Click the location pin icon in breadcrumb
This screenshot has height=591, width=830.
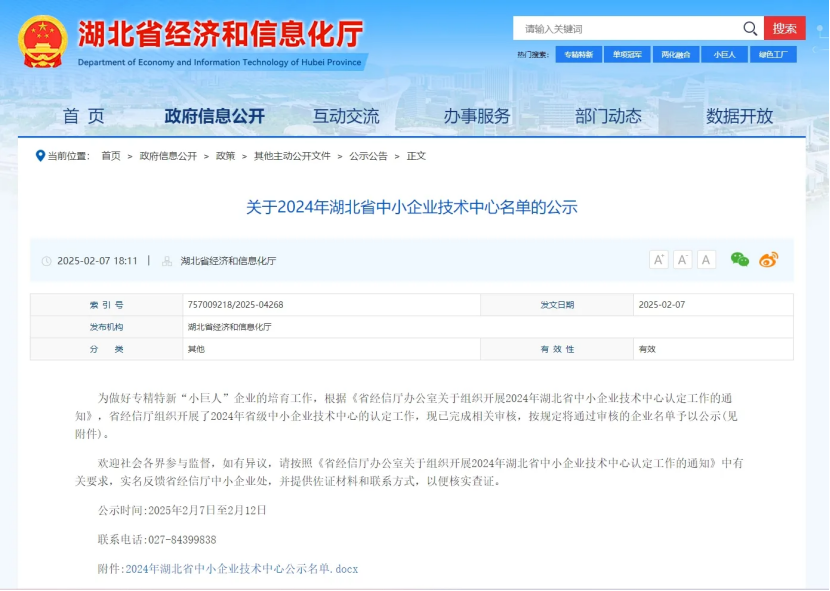tap(40, 156)
